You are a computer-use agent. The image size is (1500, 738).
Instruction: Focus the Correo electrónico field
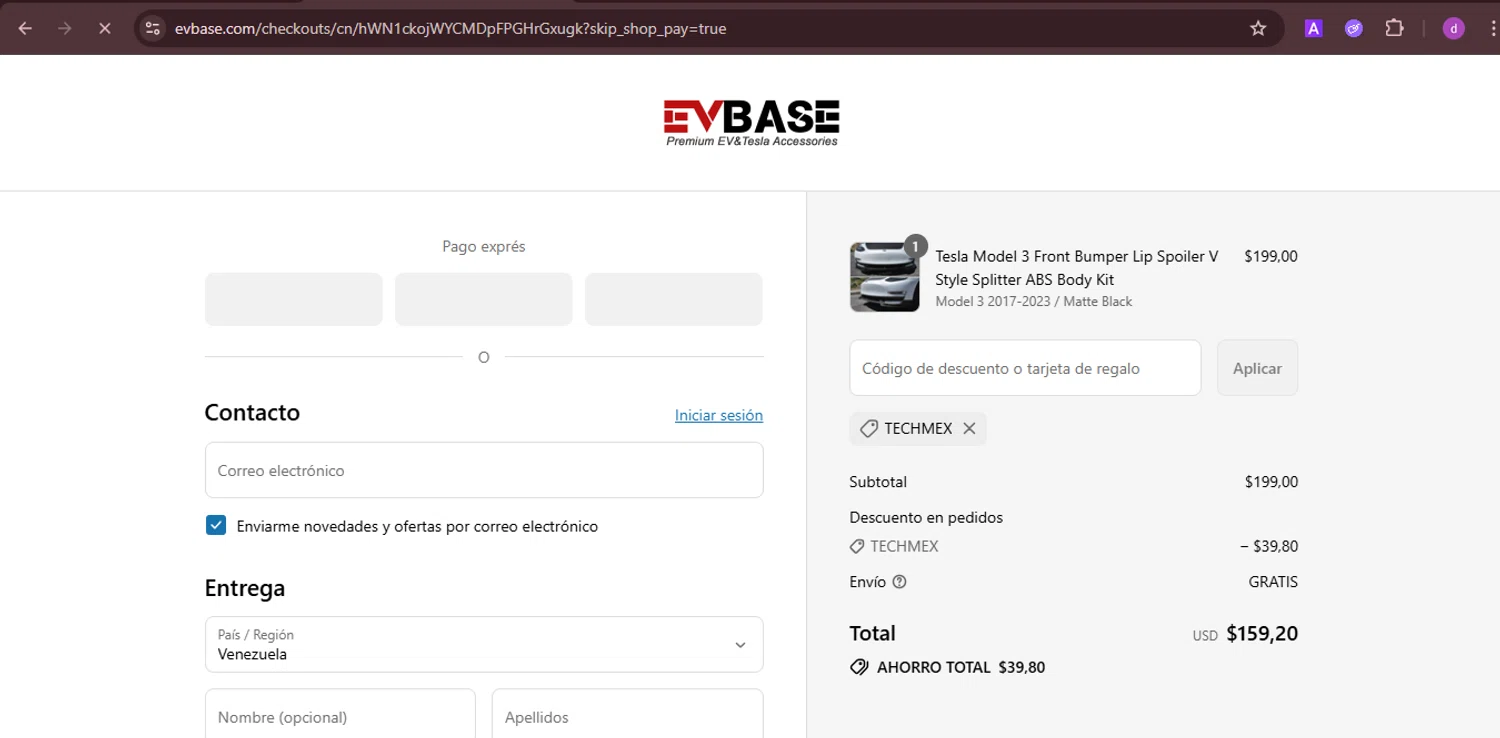(x=484, y=470)
